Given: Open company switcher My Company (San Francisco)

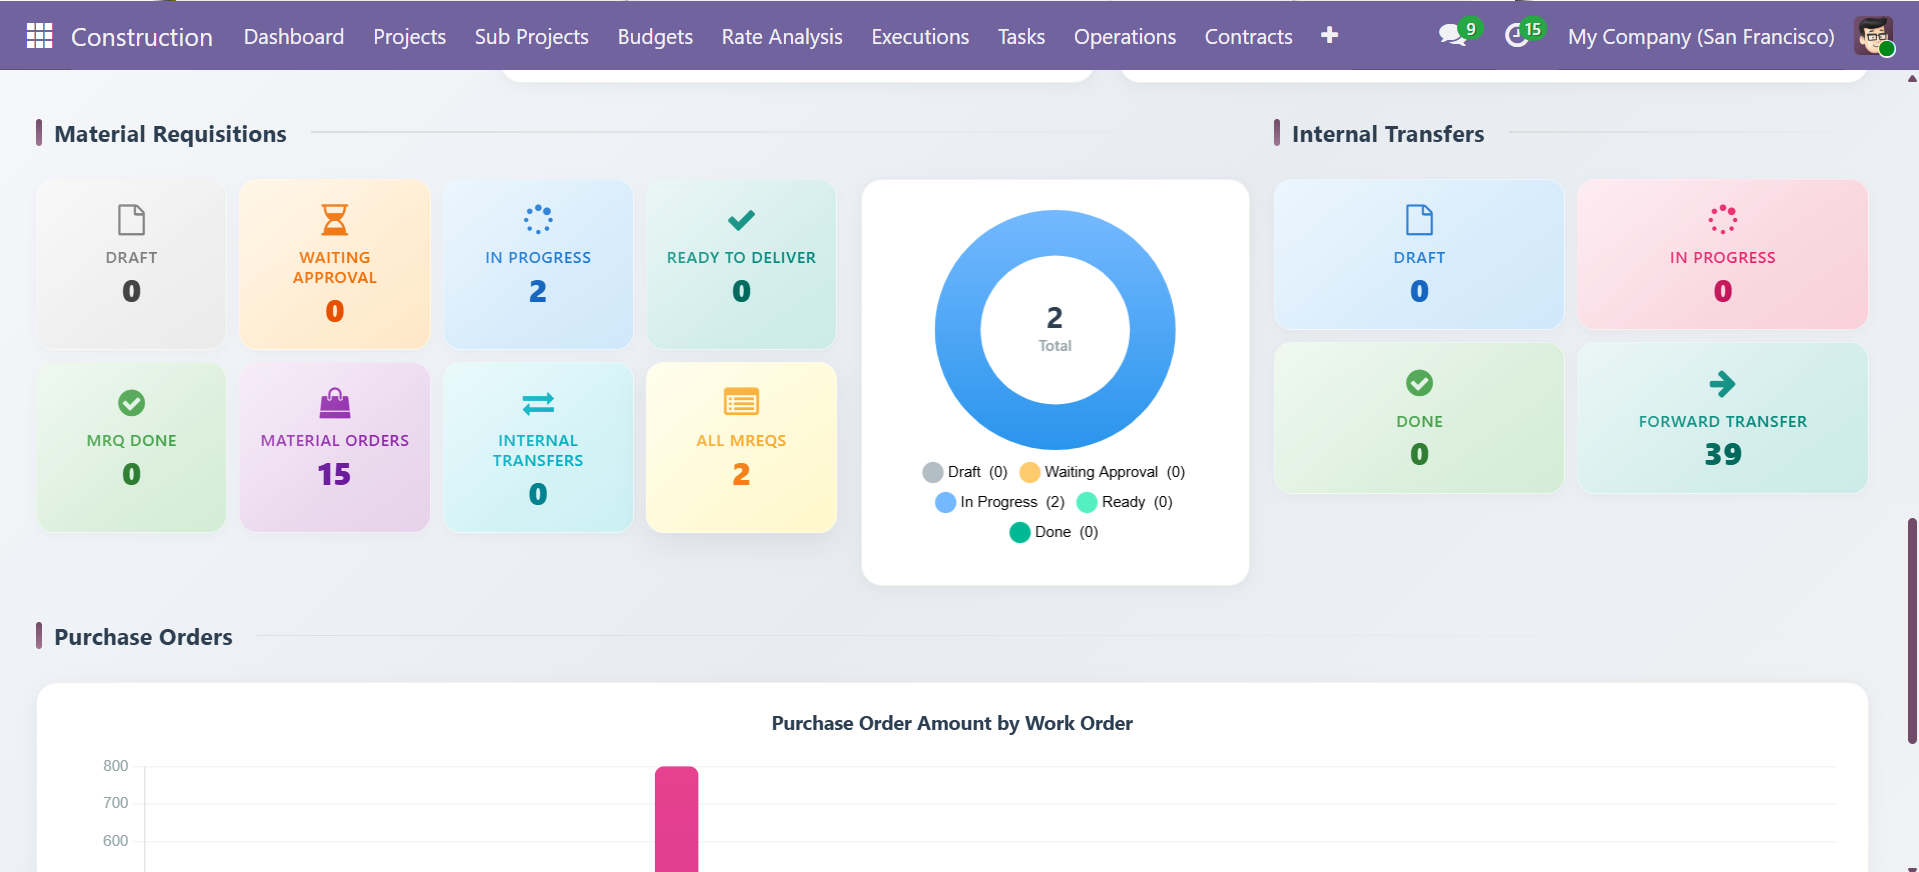Looking at the screenshot, I should coord(1700,37).
